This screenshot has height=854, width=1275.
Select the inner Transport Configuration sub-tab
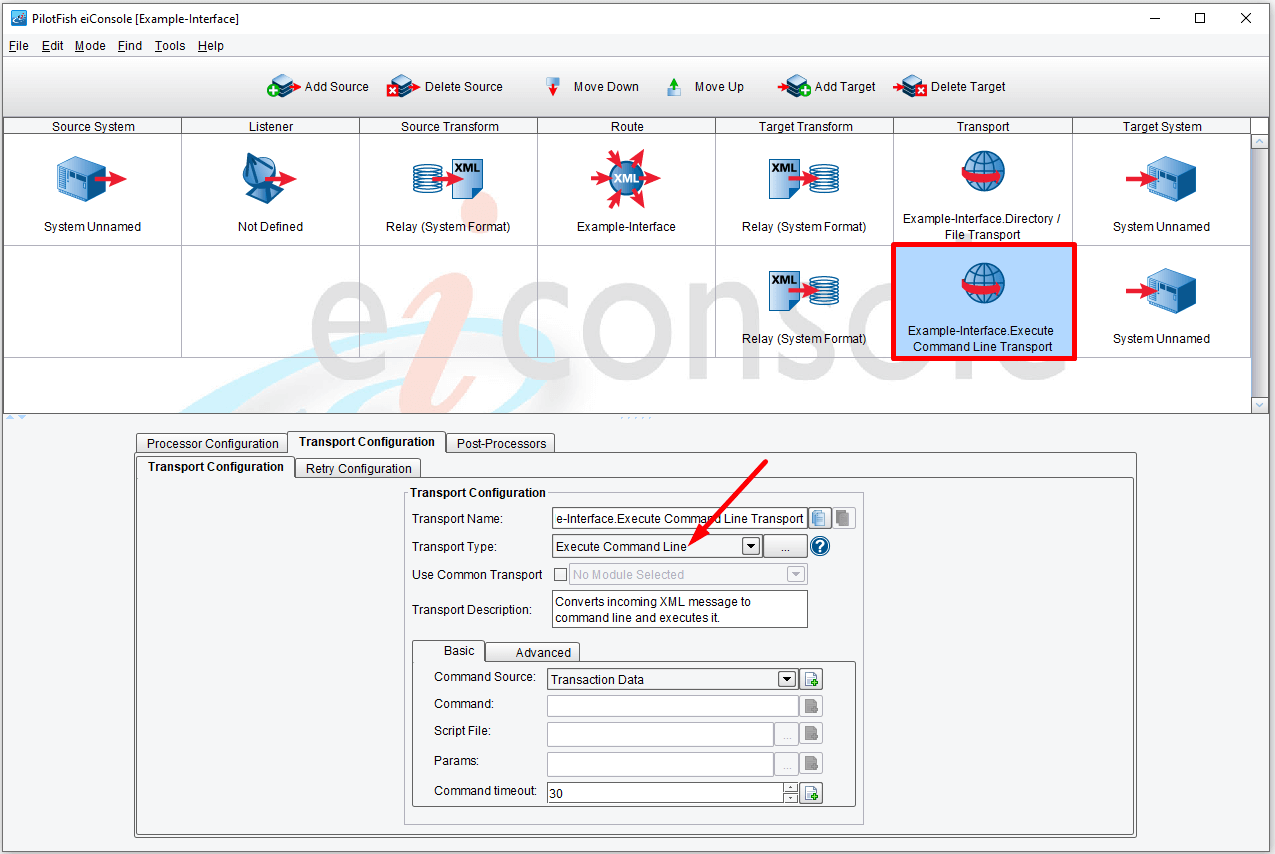215,467
